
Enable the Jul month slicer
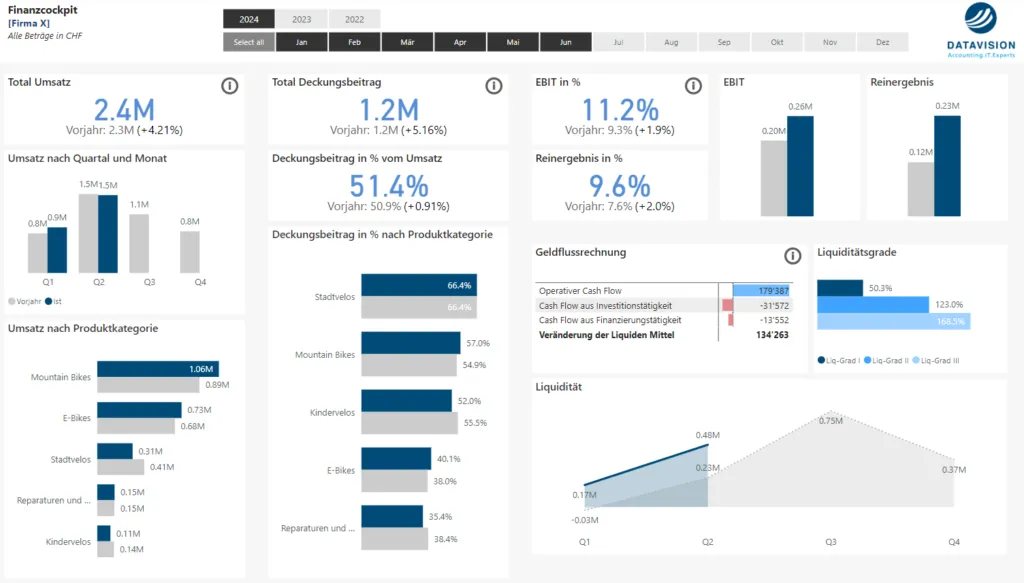pos(618,42)
